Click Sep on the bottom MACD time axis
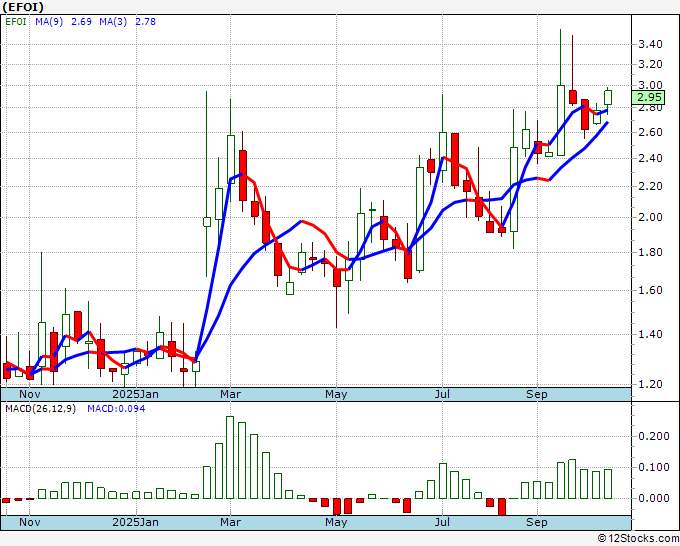 [537, 522]
